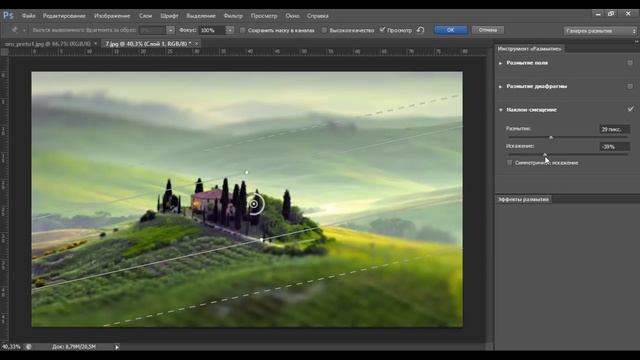Close the first jpg document tab
The height and width of the screenshot is (360, 640).
click(96, 43)
